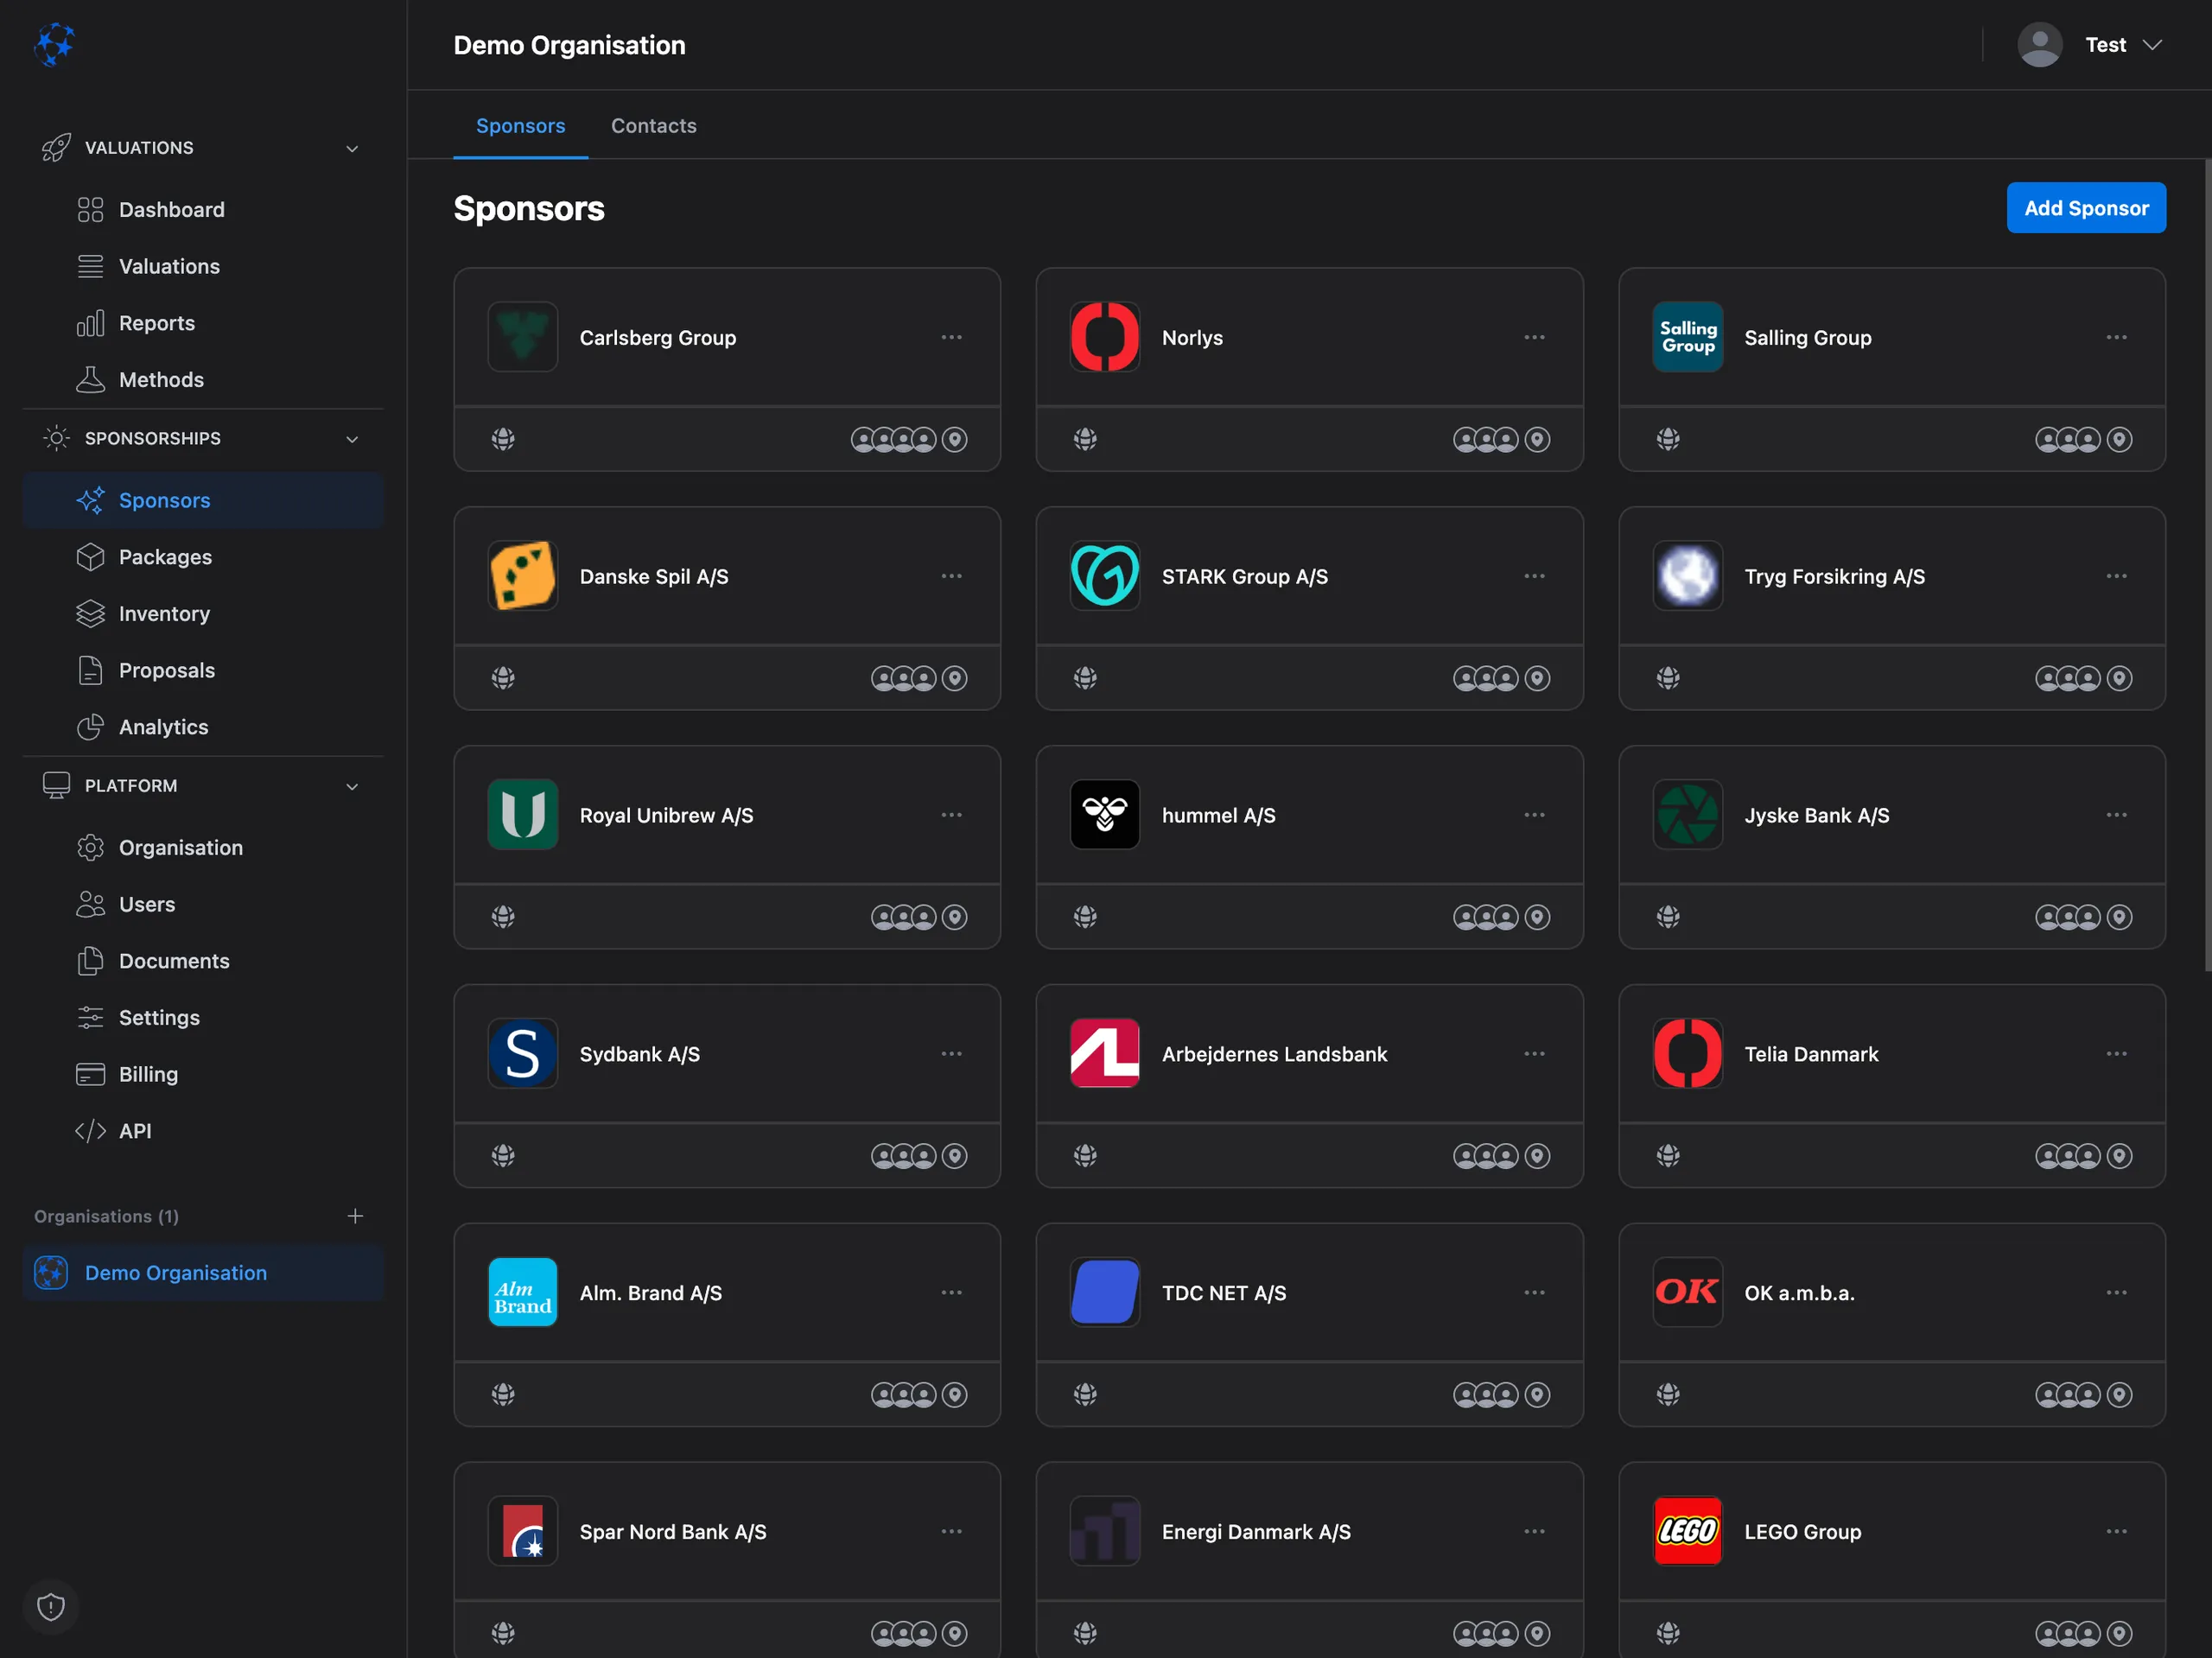Viewport: 2212px width, 1658px height.
Task: Click the app logo in top-left corner
Action: (54, 44)
